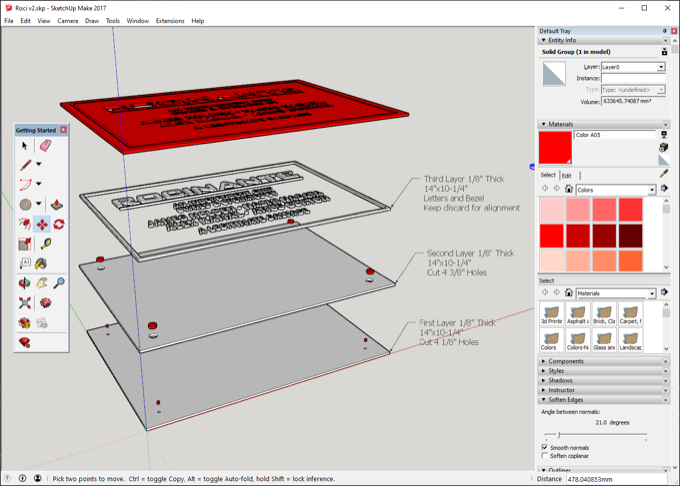Activate the Orbit camera tool
This screenshot has height=486, width=680.
[x=25, y=283]
